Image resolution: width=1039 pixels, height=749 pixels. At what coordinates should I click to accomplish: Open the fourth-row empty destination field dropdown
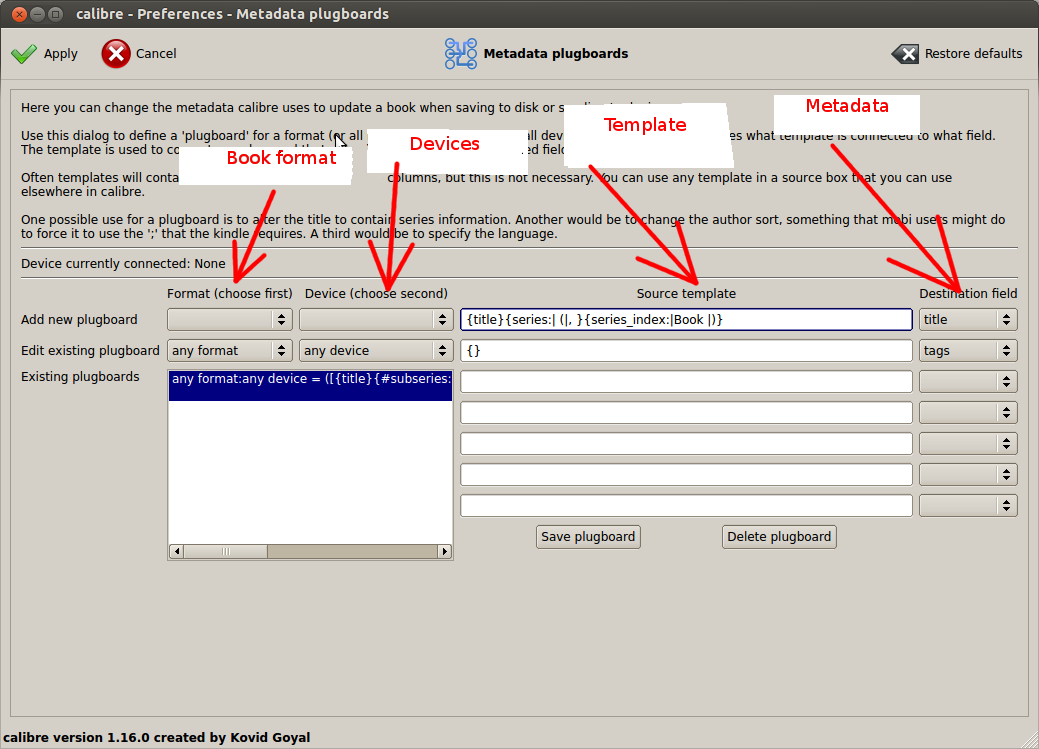[x=967, y=413]
